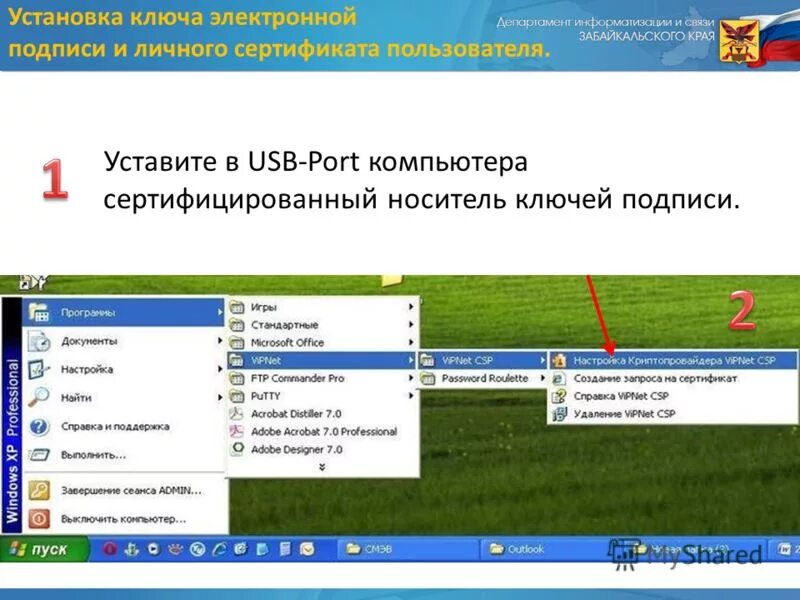Click the yellow mail quick launch icon
The width and height of the screenshot is (800, 600).
[307, 549]
